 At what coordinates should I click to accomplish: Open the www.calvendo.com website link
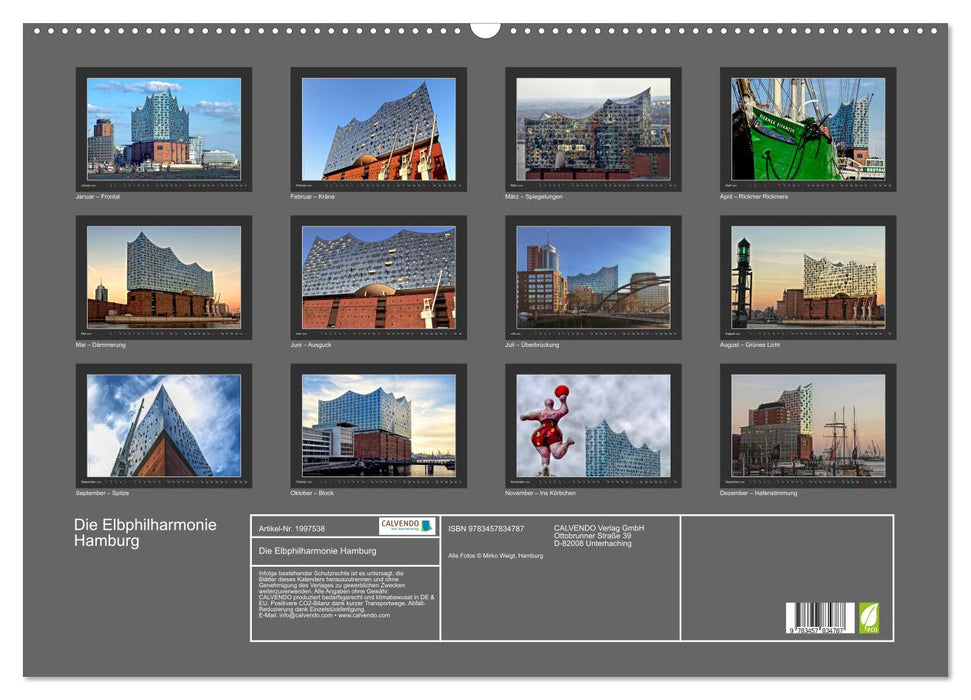363,616
